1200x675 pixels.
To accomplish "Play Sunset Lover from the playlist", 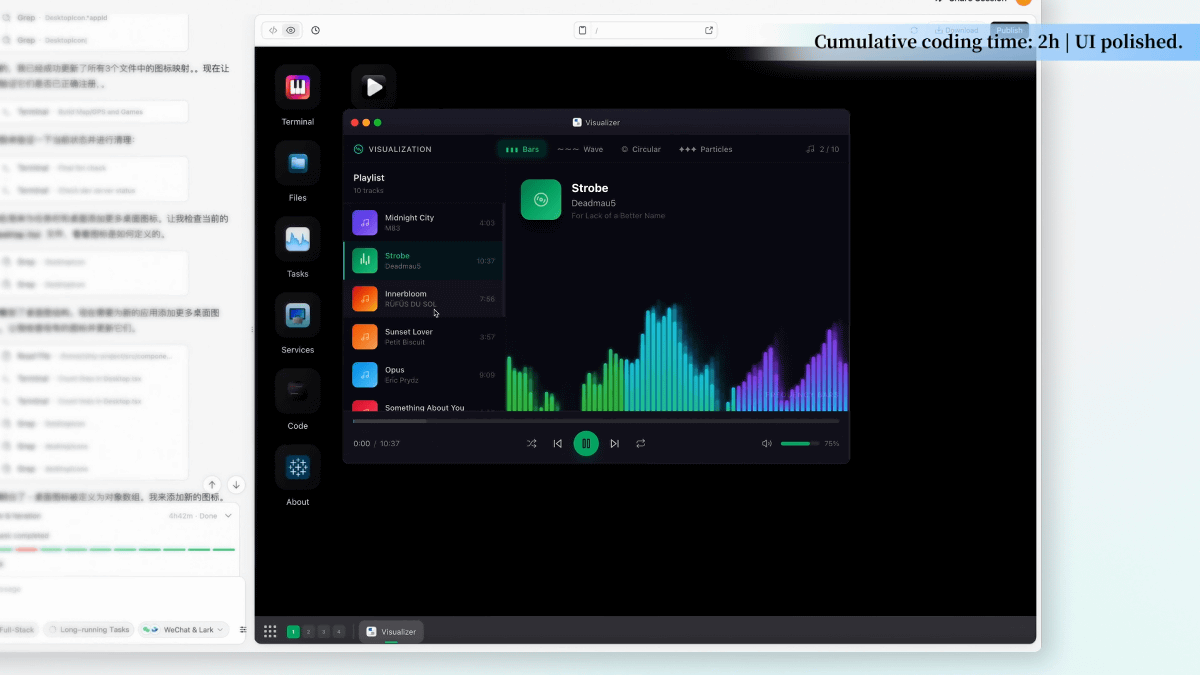I will click(x=424, y=336).
